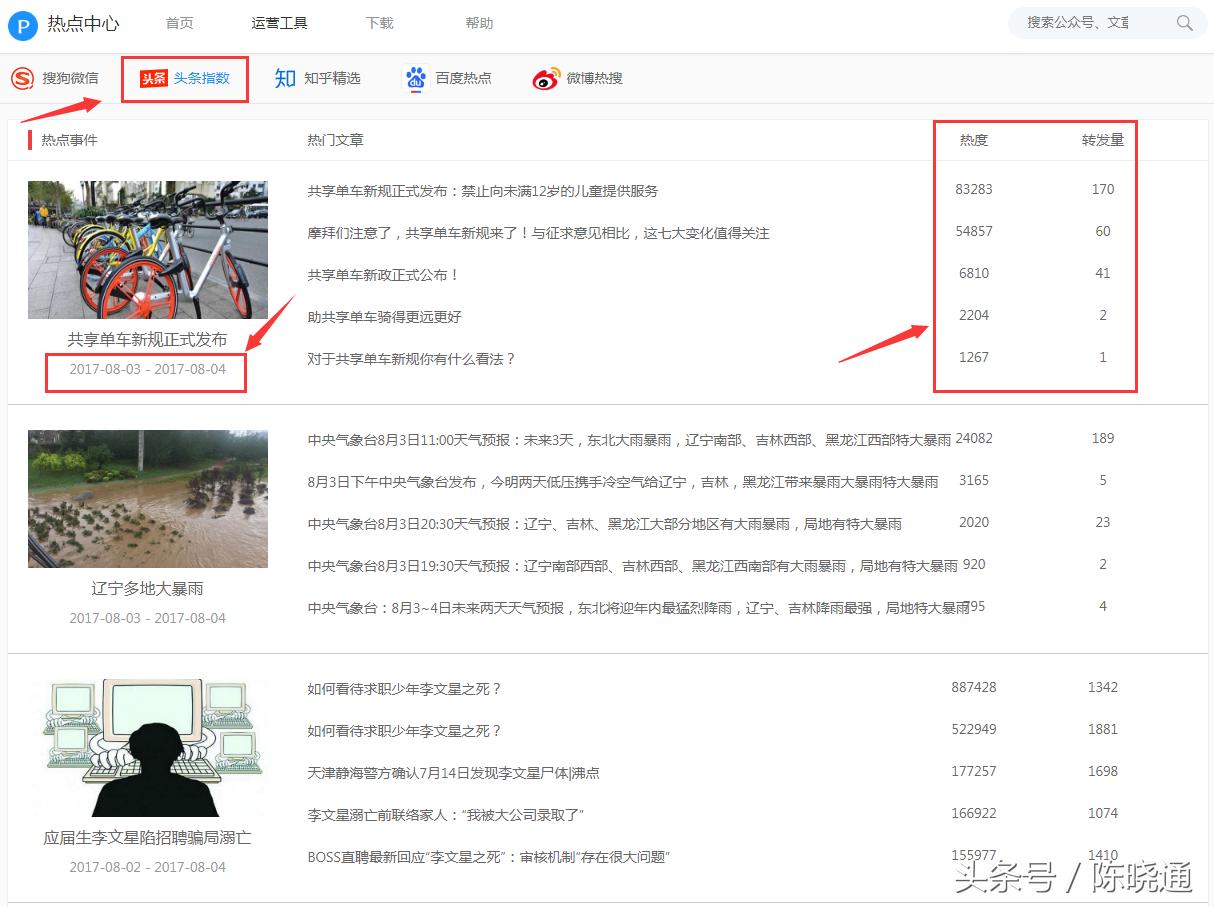Open the 帮助 menu item
Viewport: 1214px width, 907px height.
coord(479,23)
